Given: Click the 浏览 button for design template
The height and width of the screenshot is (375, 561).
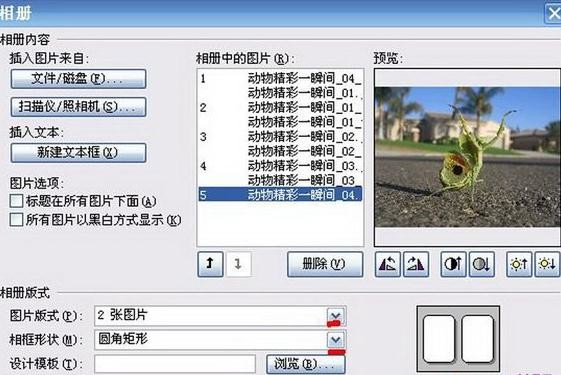Looking at the screenshot, I should tap(306, 364).
